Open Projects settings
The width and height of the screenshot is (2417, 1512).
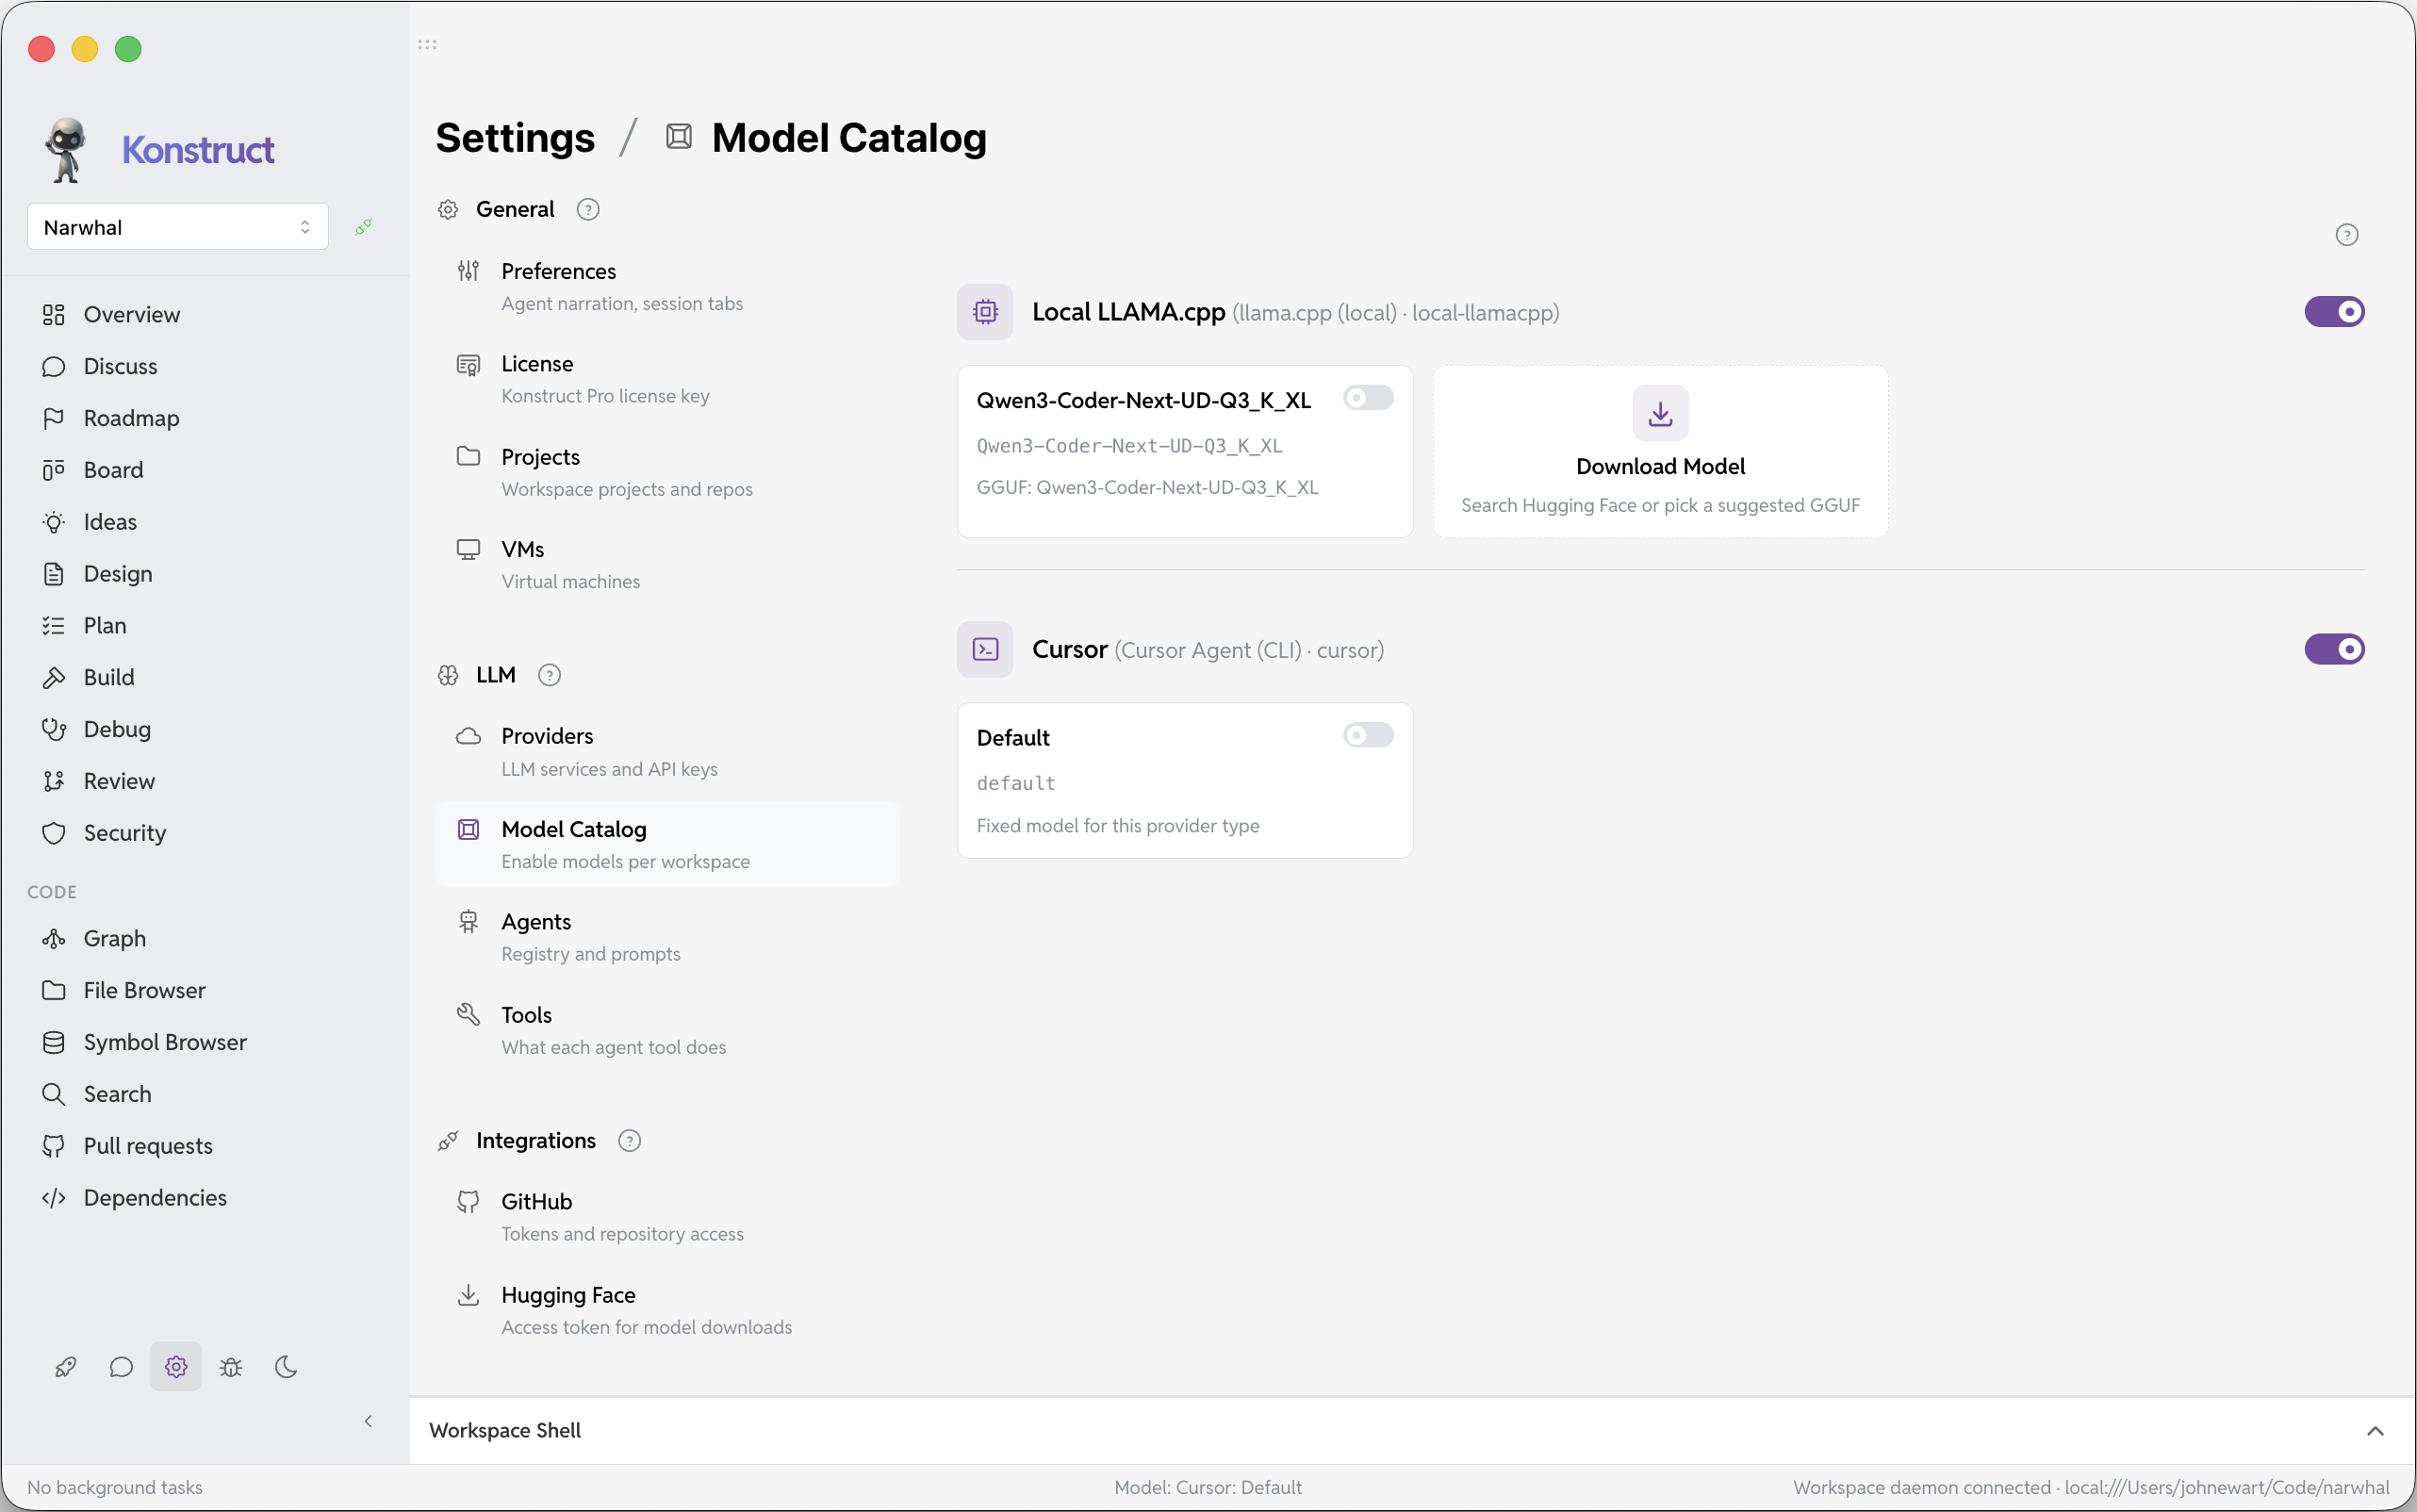[x=668, y=472]
